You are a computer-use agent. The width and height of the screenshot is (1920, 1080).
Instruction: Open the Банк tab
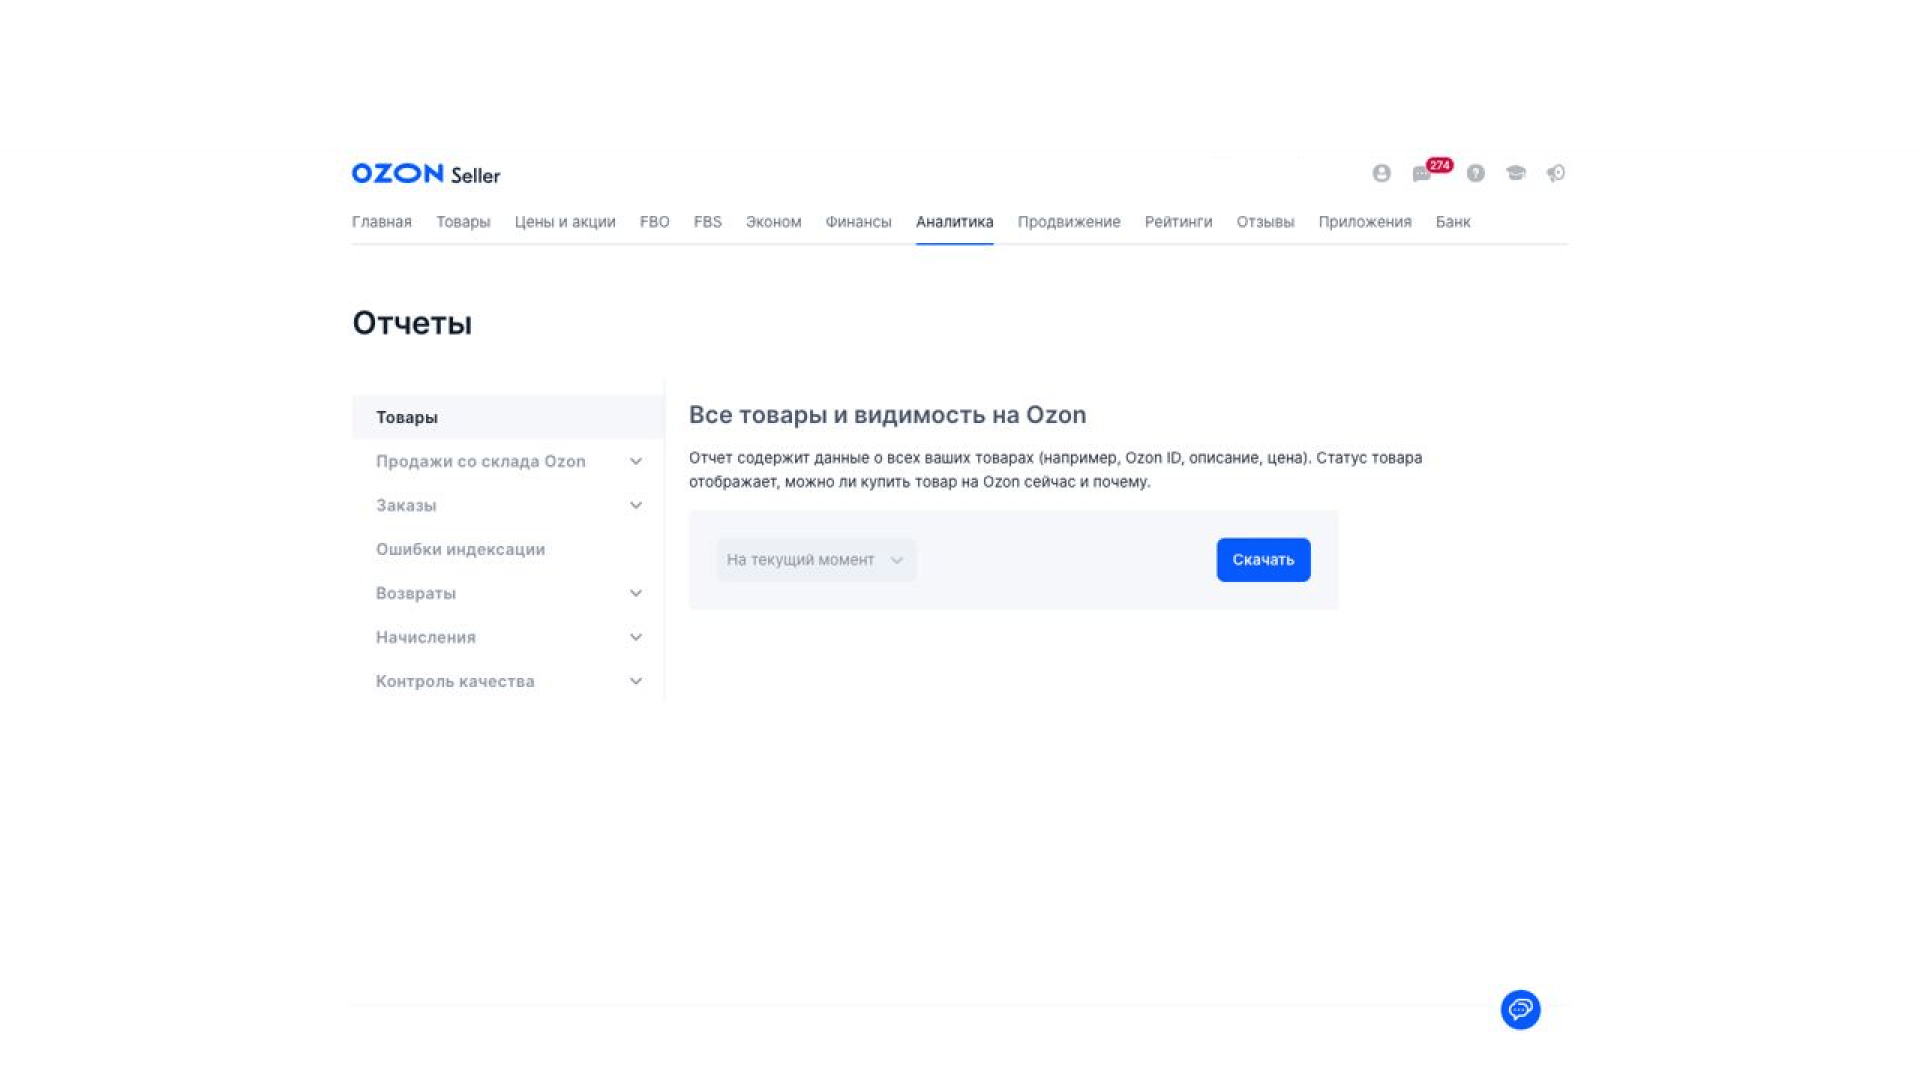pyautogui.click(x=1453, y=222)
